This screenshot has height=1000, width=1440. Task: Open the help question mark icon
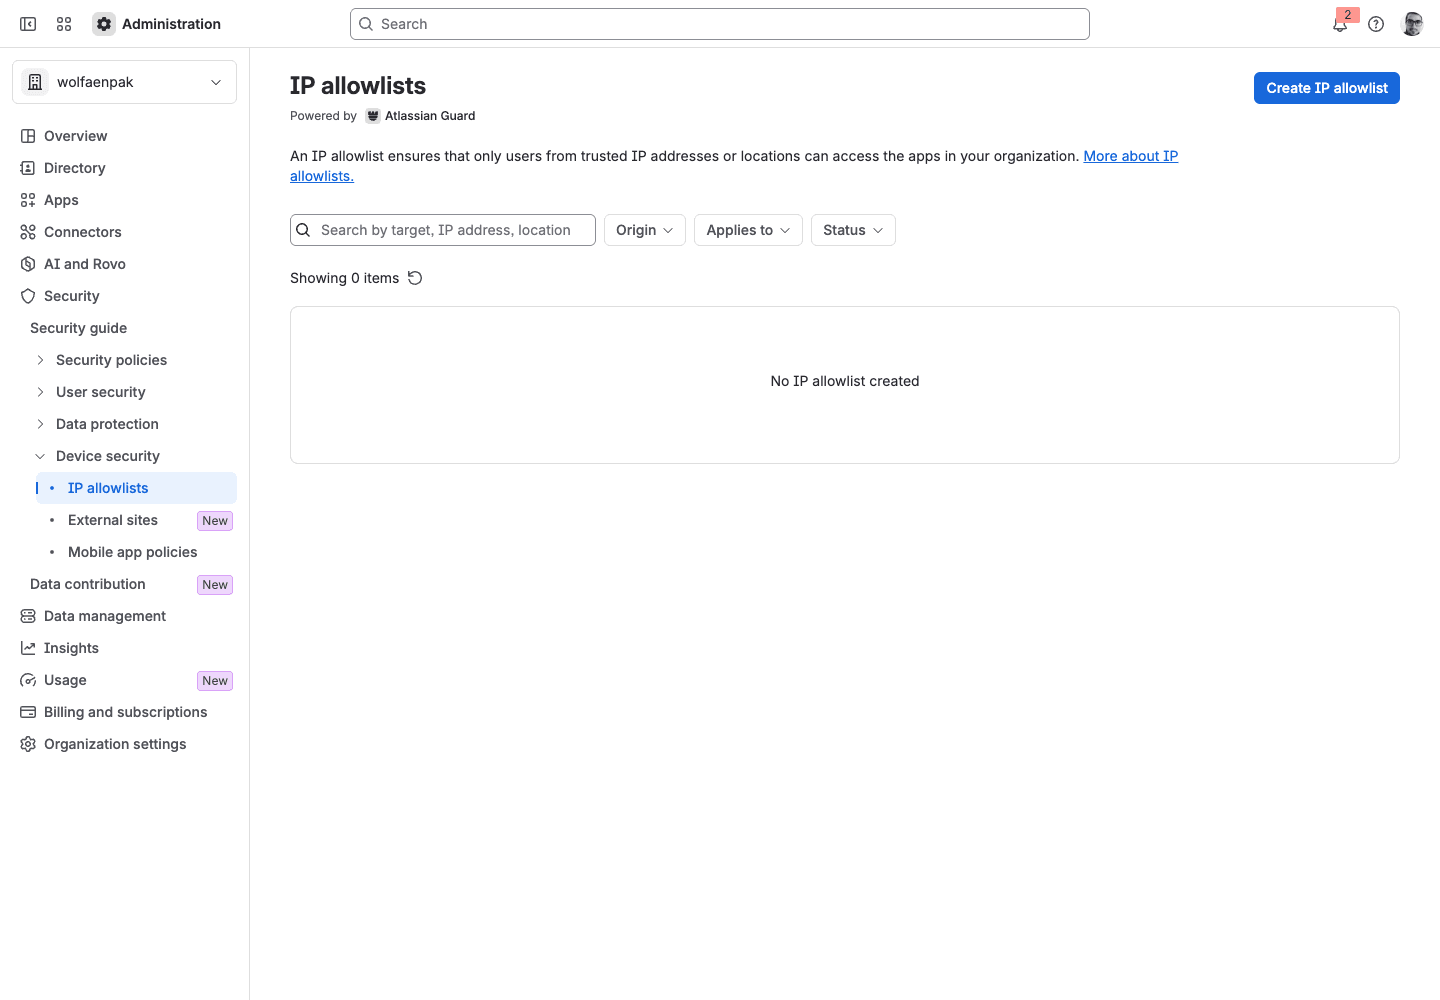(x=1376, y=24)
